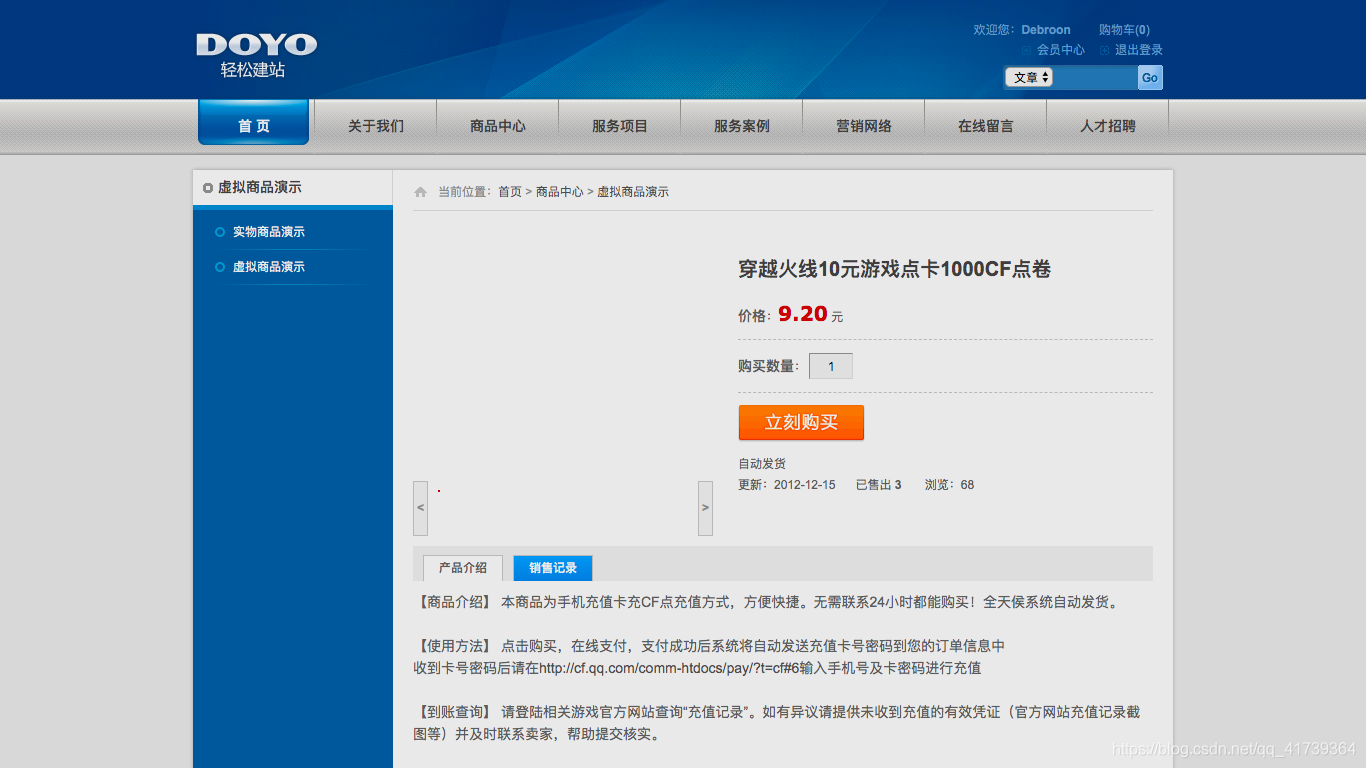This screenshot has height=768, width=1366.
Task: Click the 购买数量 quantity field
Action: (x=831, y=366)
